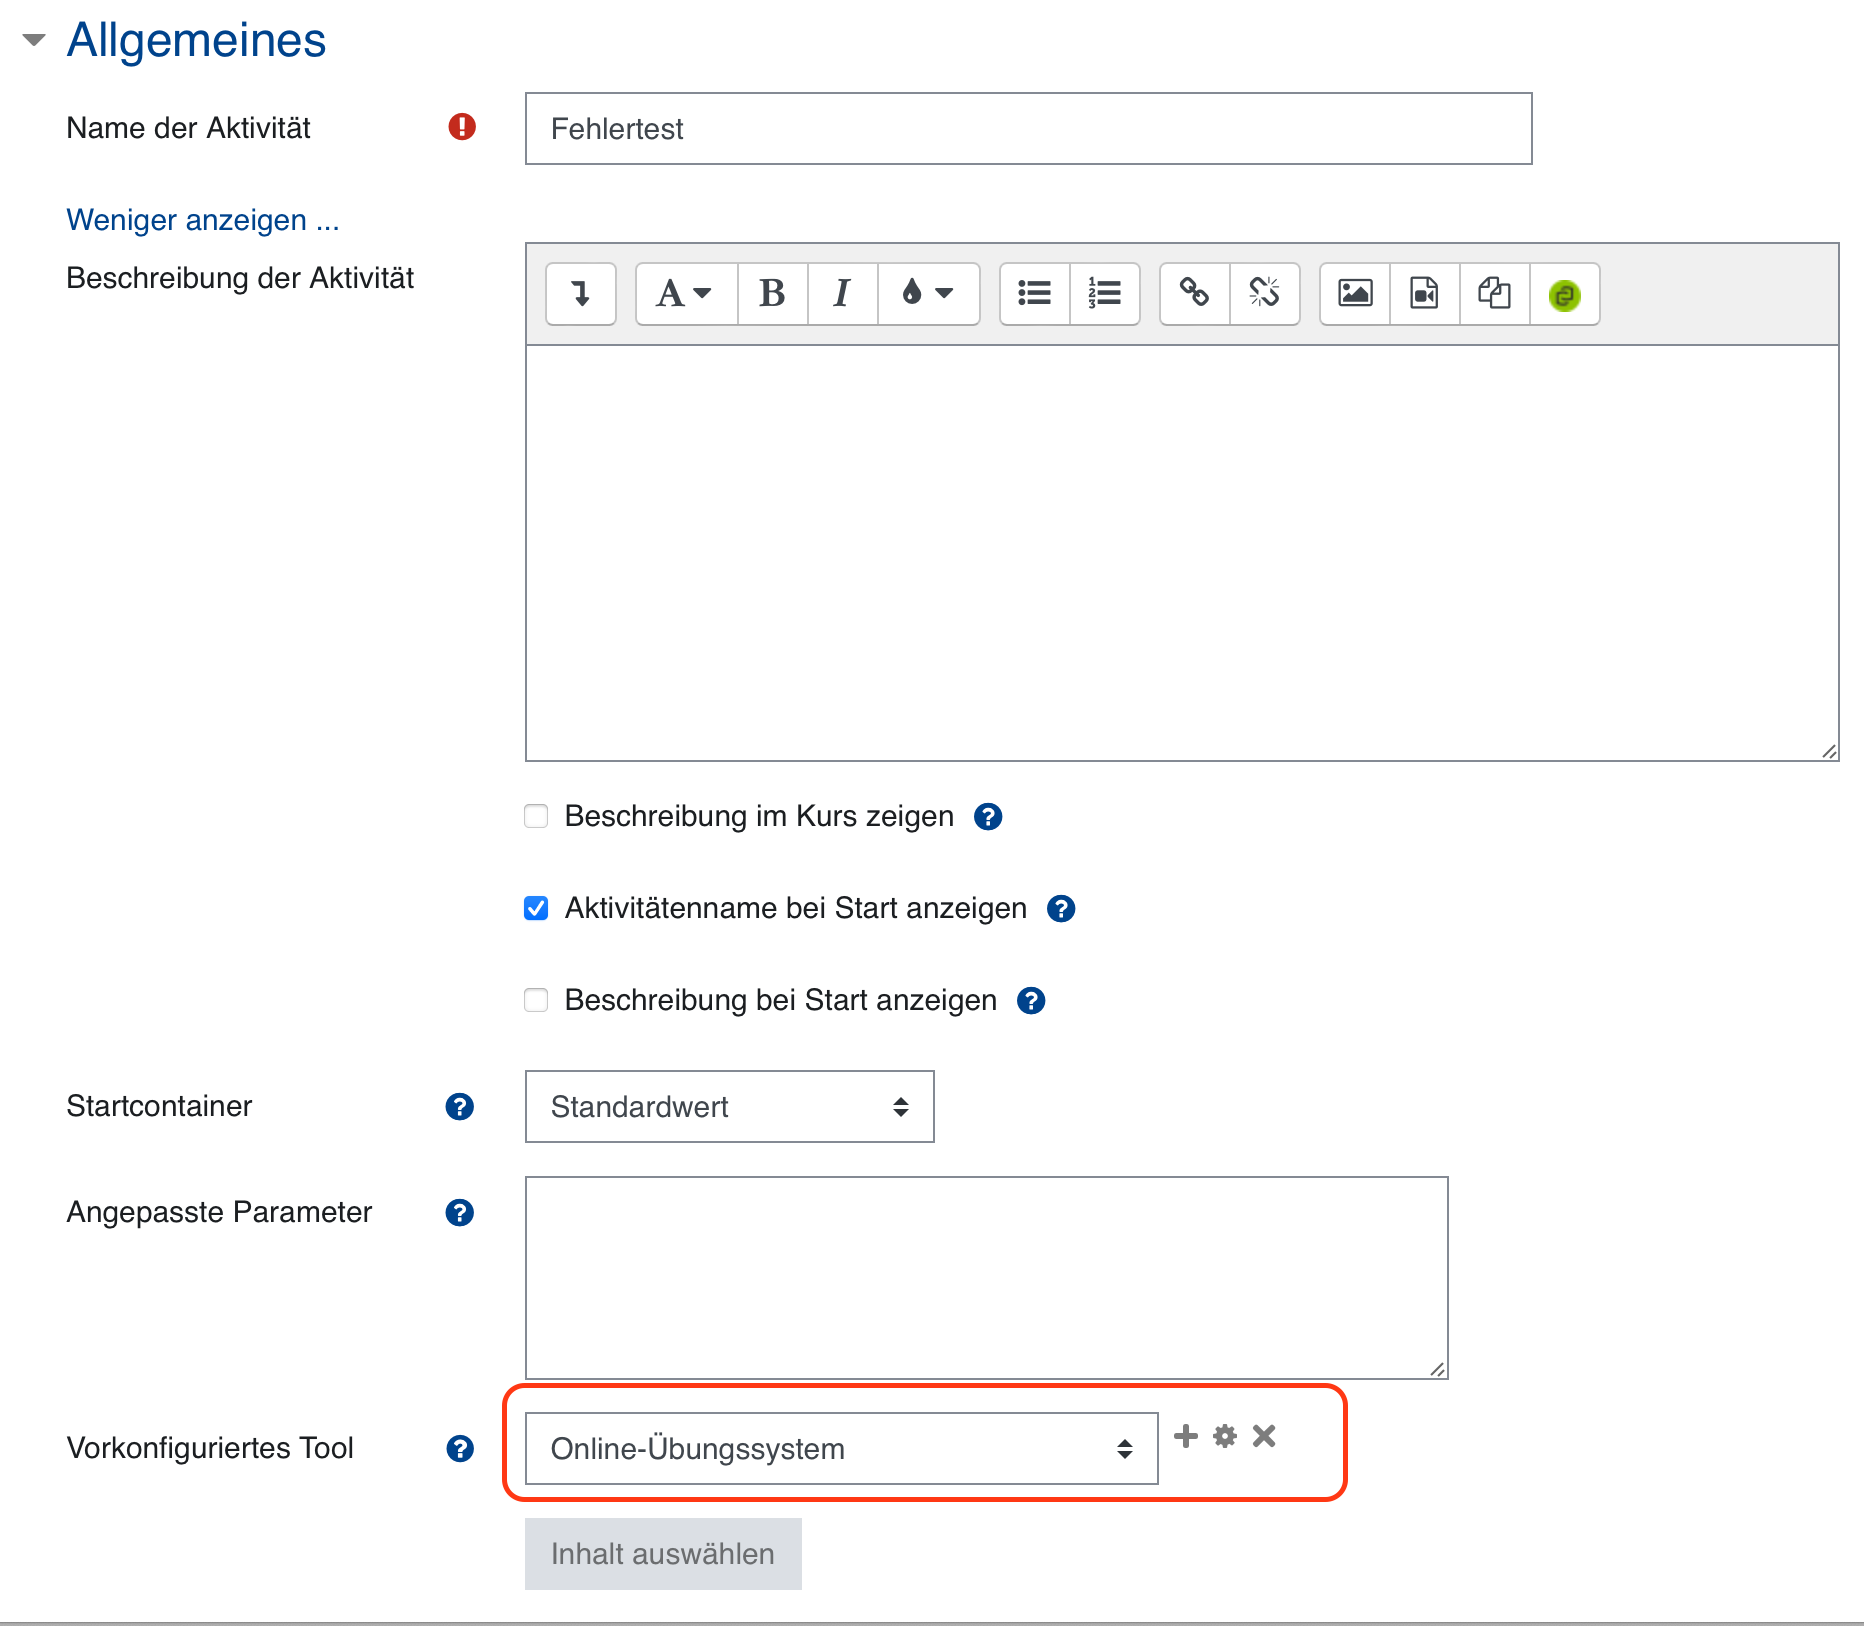The width and height of the screenshot is (1864, 1626).
Task: Open the manage files icon
Action: point(1494,294)
